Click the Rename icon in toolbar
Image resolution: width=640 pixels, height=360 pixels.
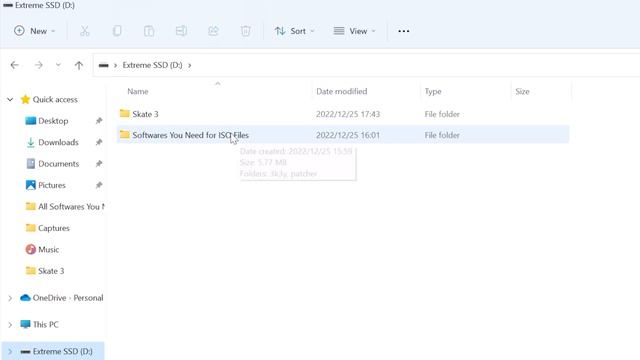[x=181, y=31]
